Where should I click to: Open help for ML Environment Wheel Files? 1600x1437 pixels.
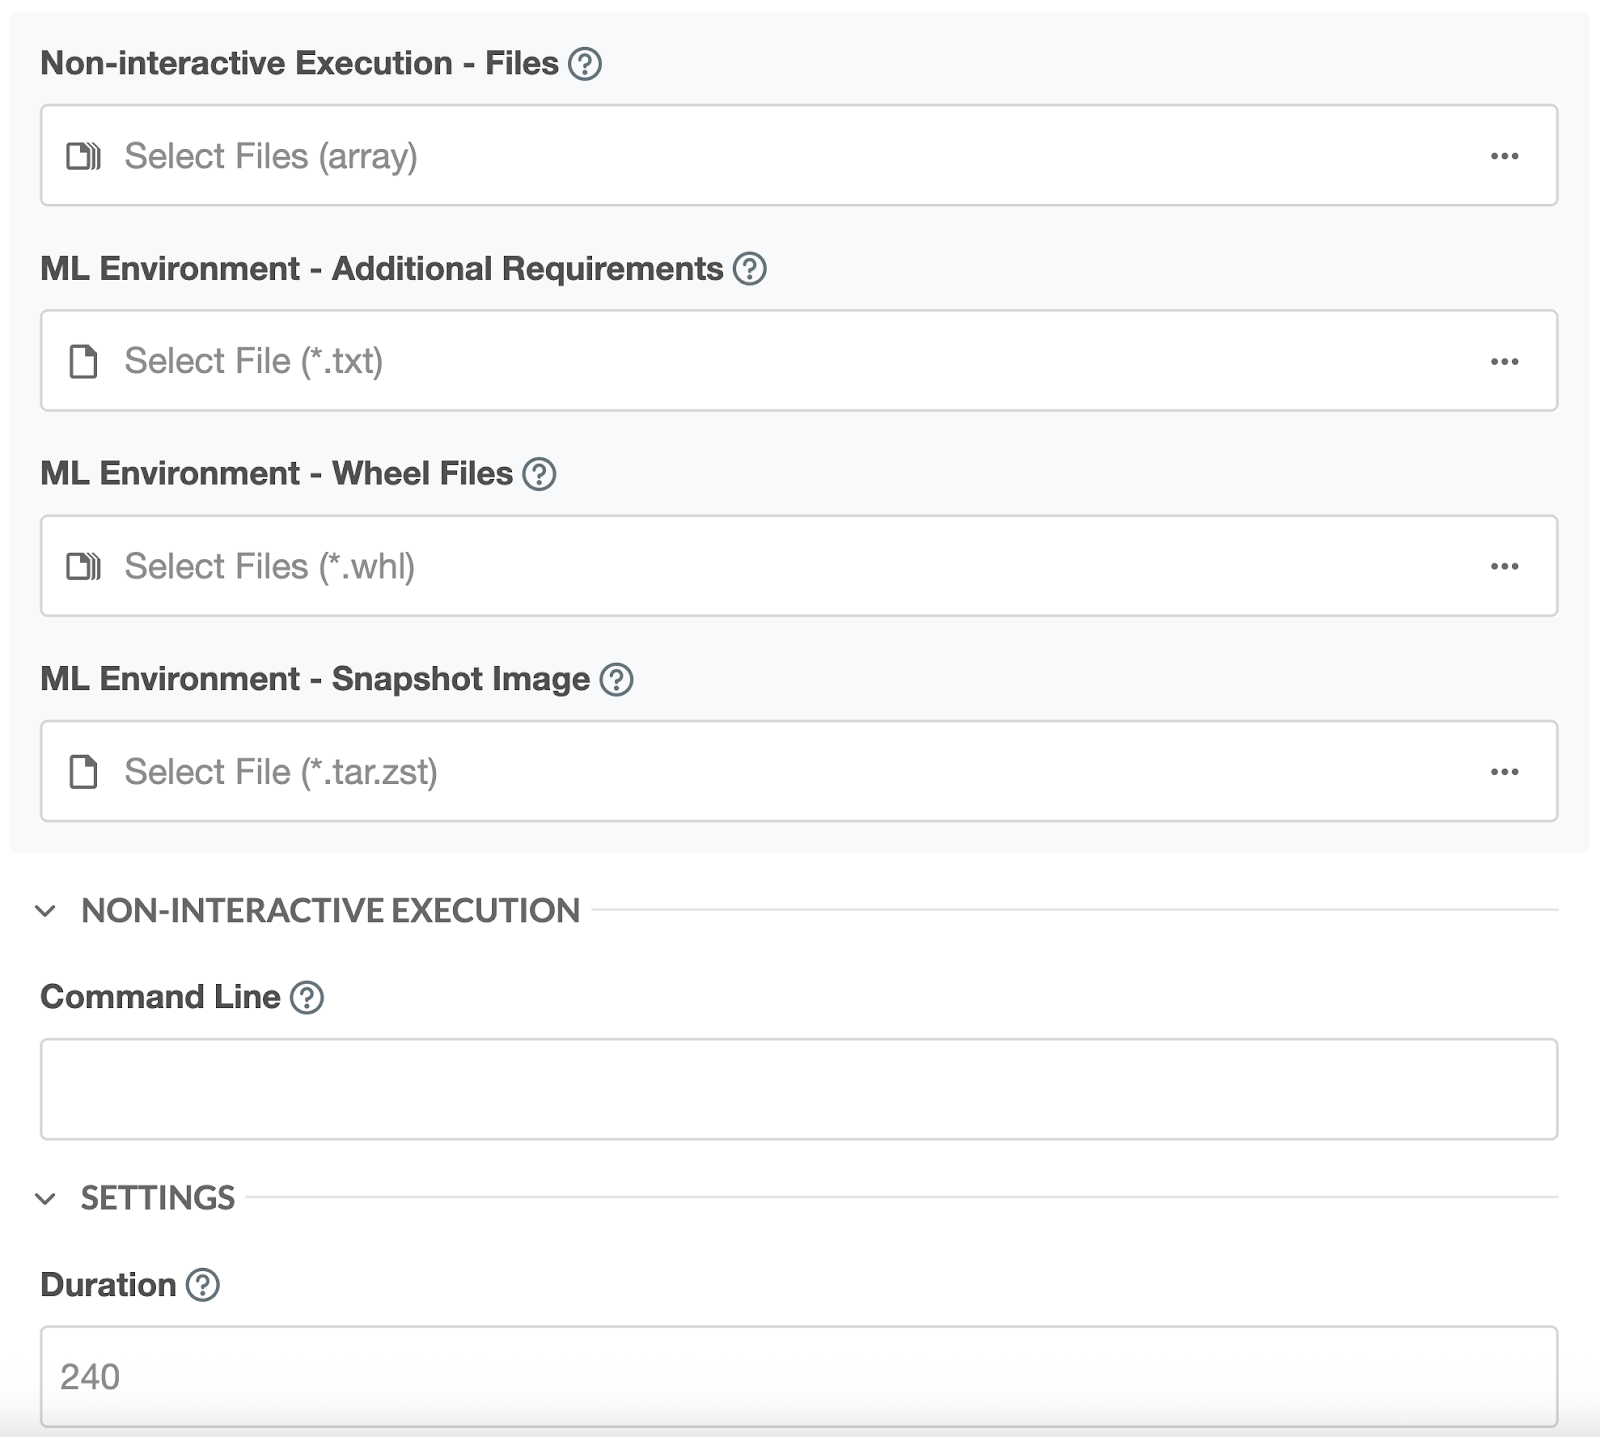coord(539,474)
